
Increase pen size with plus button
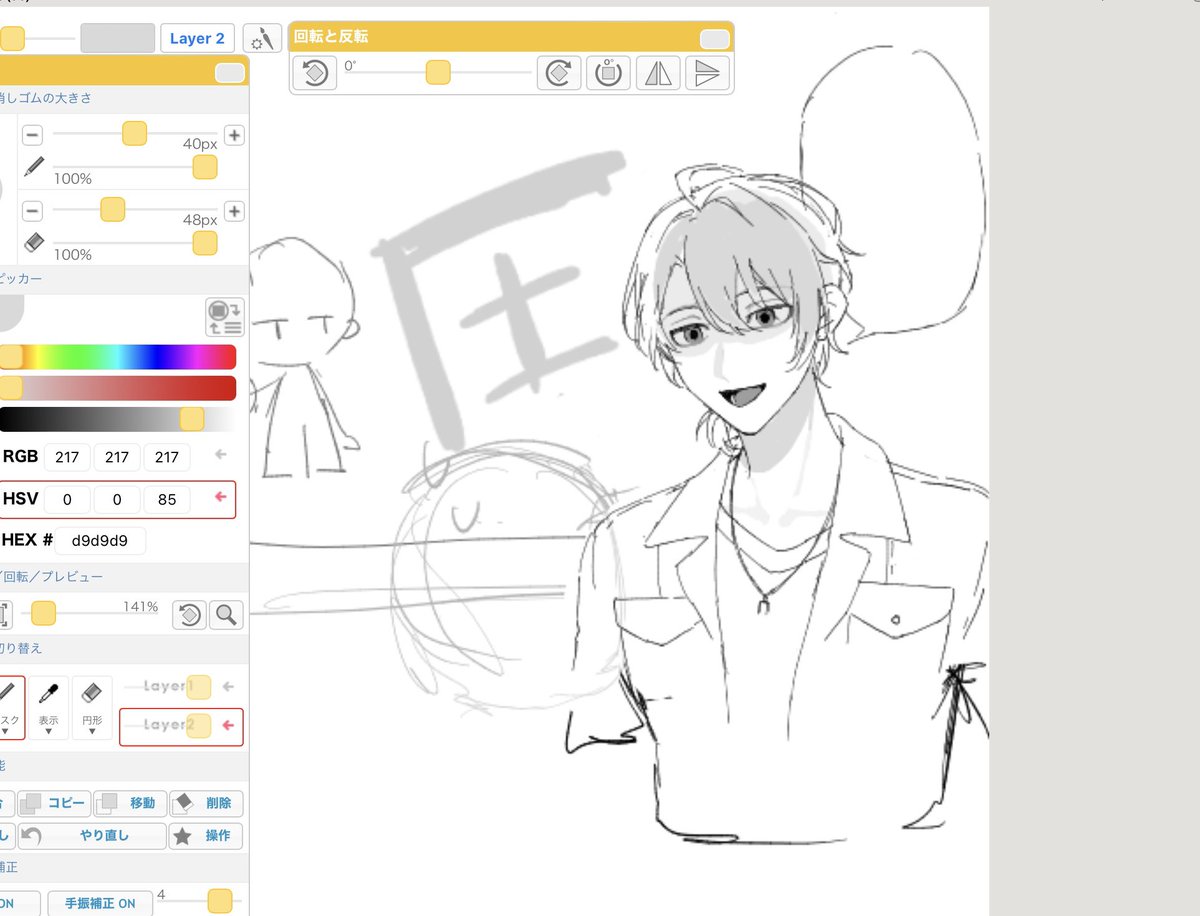pyautogui.click(x=234, y=135)
